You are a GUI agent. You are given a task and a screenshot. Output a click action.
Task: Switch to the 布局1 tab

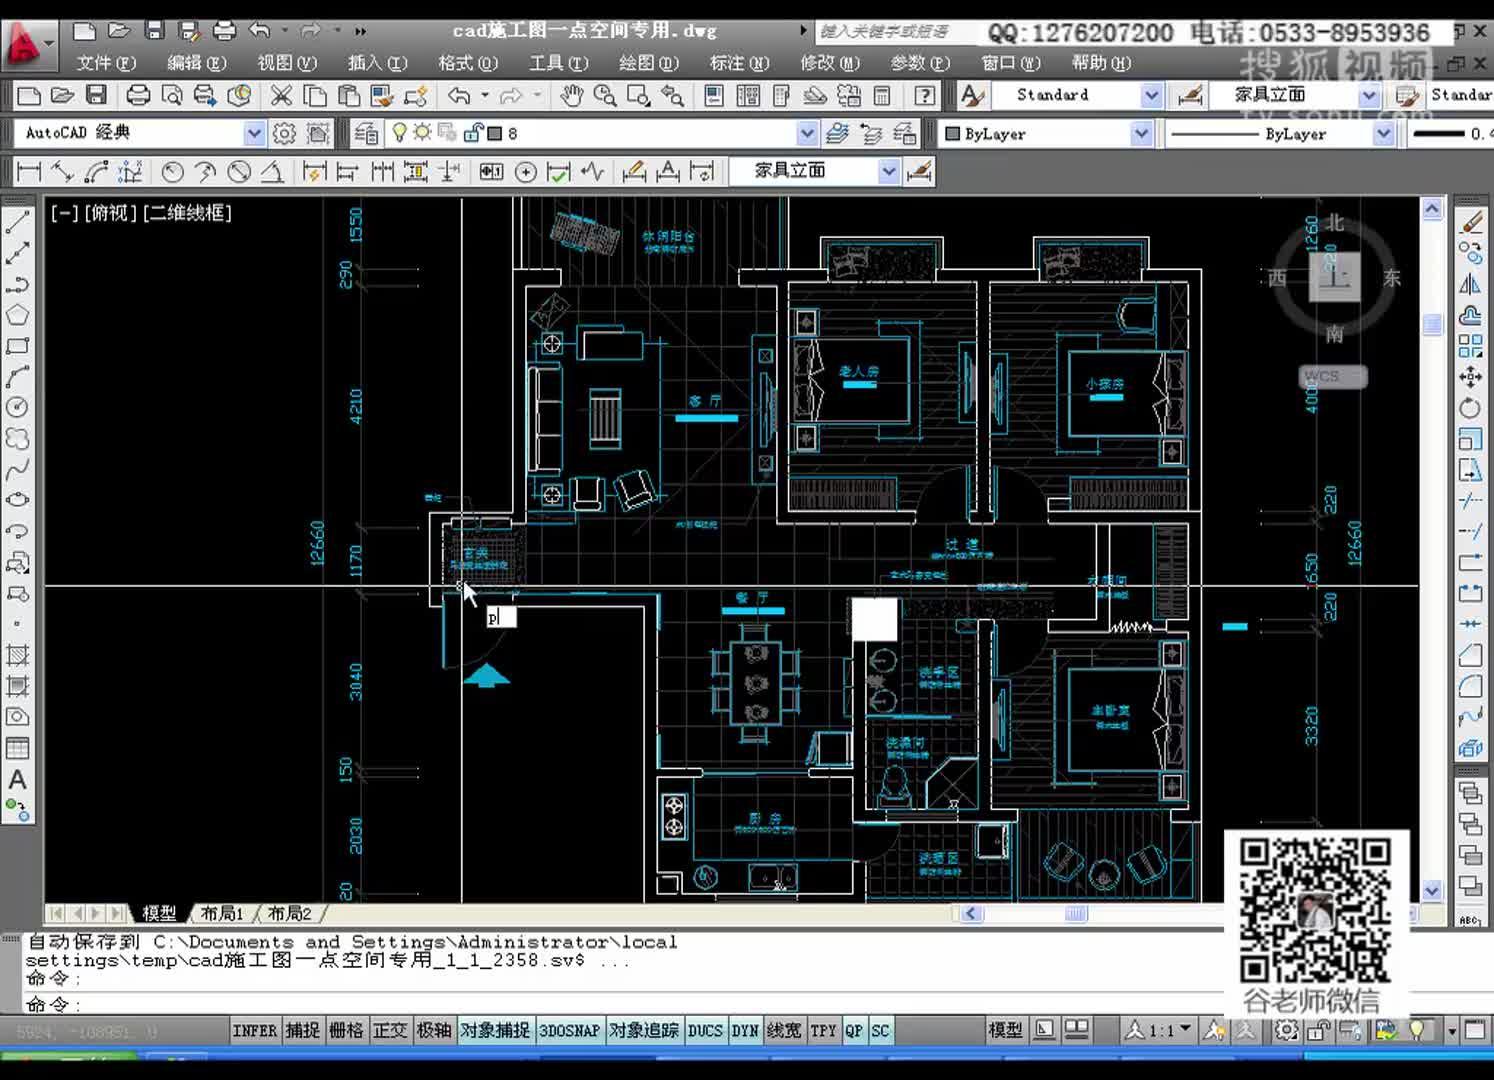click(x=222, y=913)
